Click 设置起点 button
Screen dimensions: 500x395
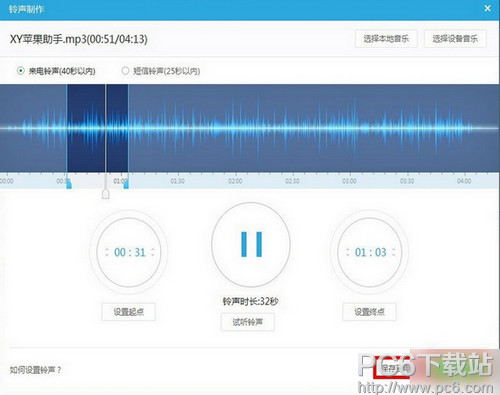[128, 312]
